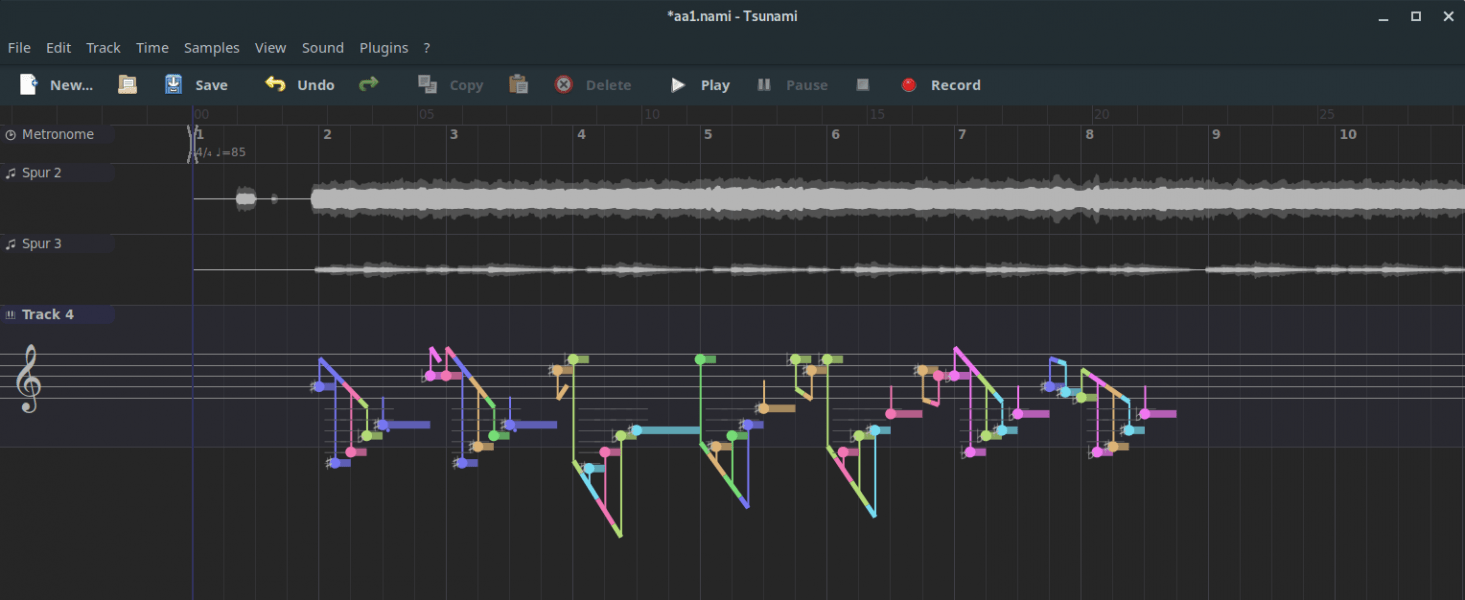
Task: Click the treble clef in Track 4
Action: pos(29,379)
